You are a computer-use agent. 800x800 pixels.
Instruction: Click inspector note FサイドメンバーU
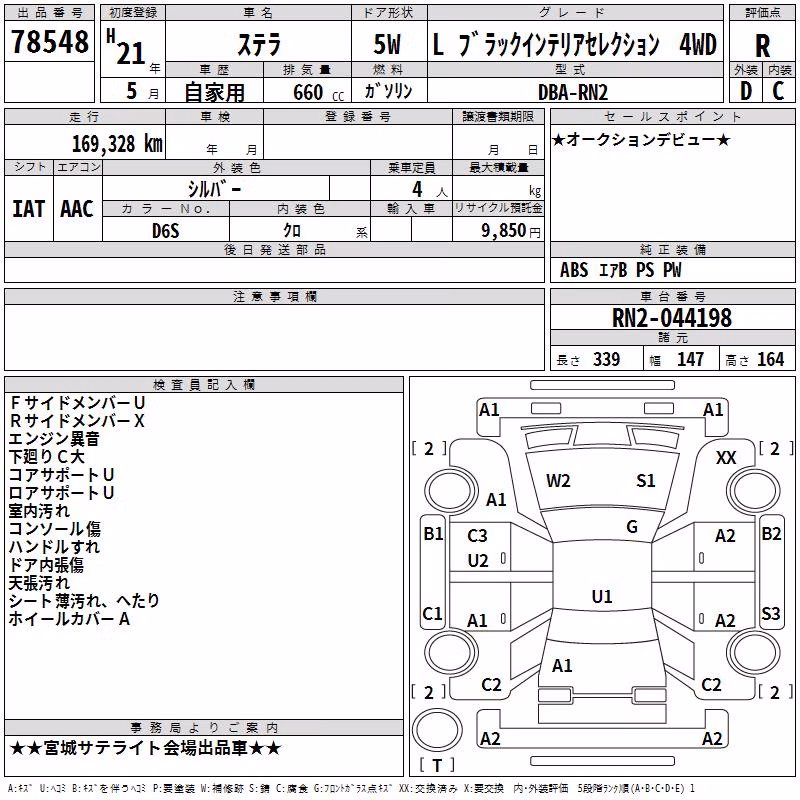click(78, 403)
